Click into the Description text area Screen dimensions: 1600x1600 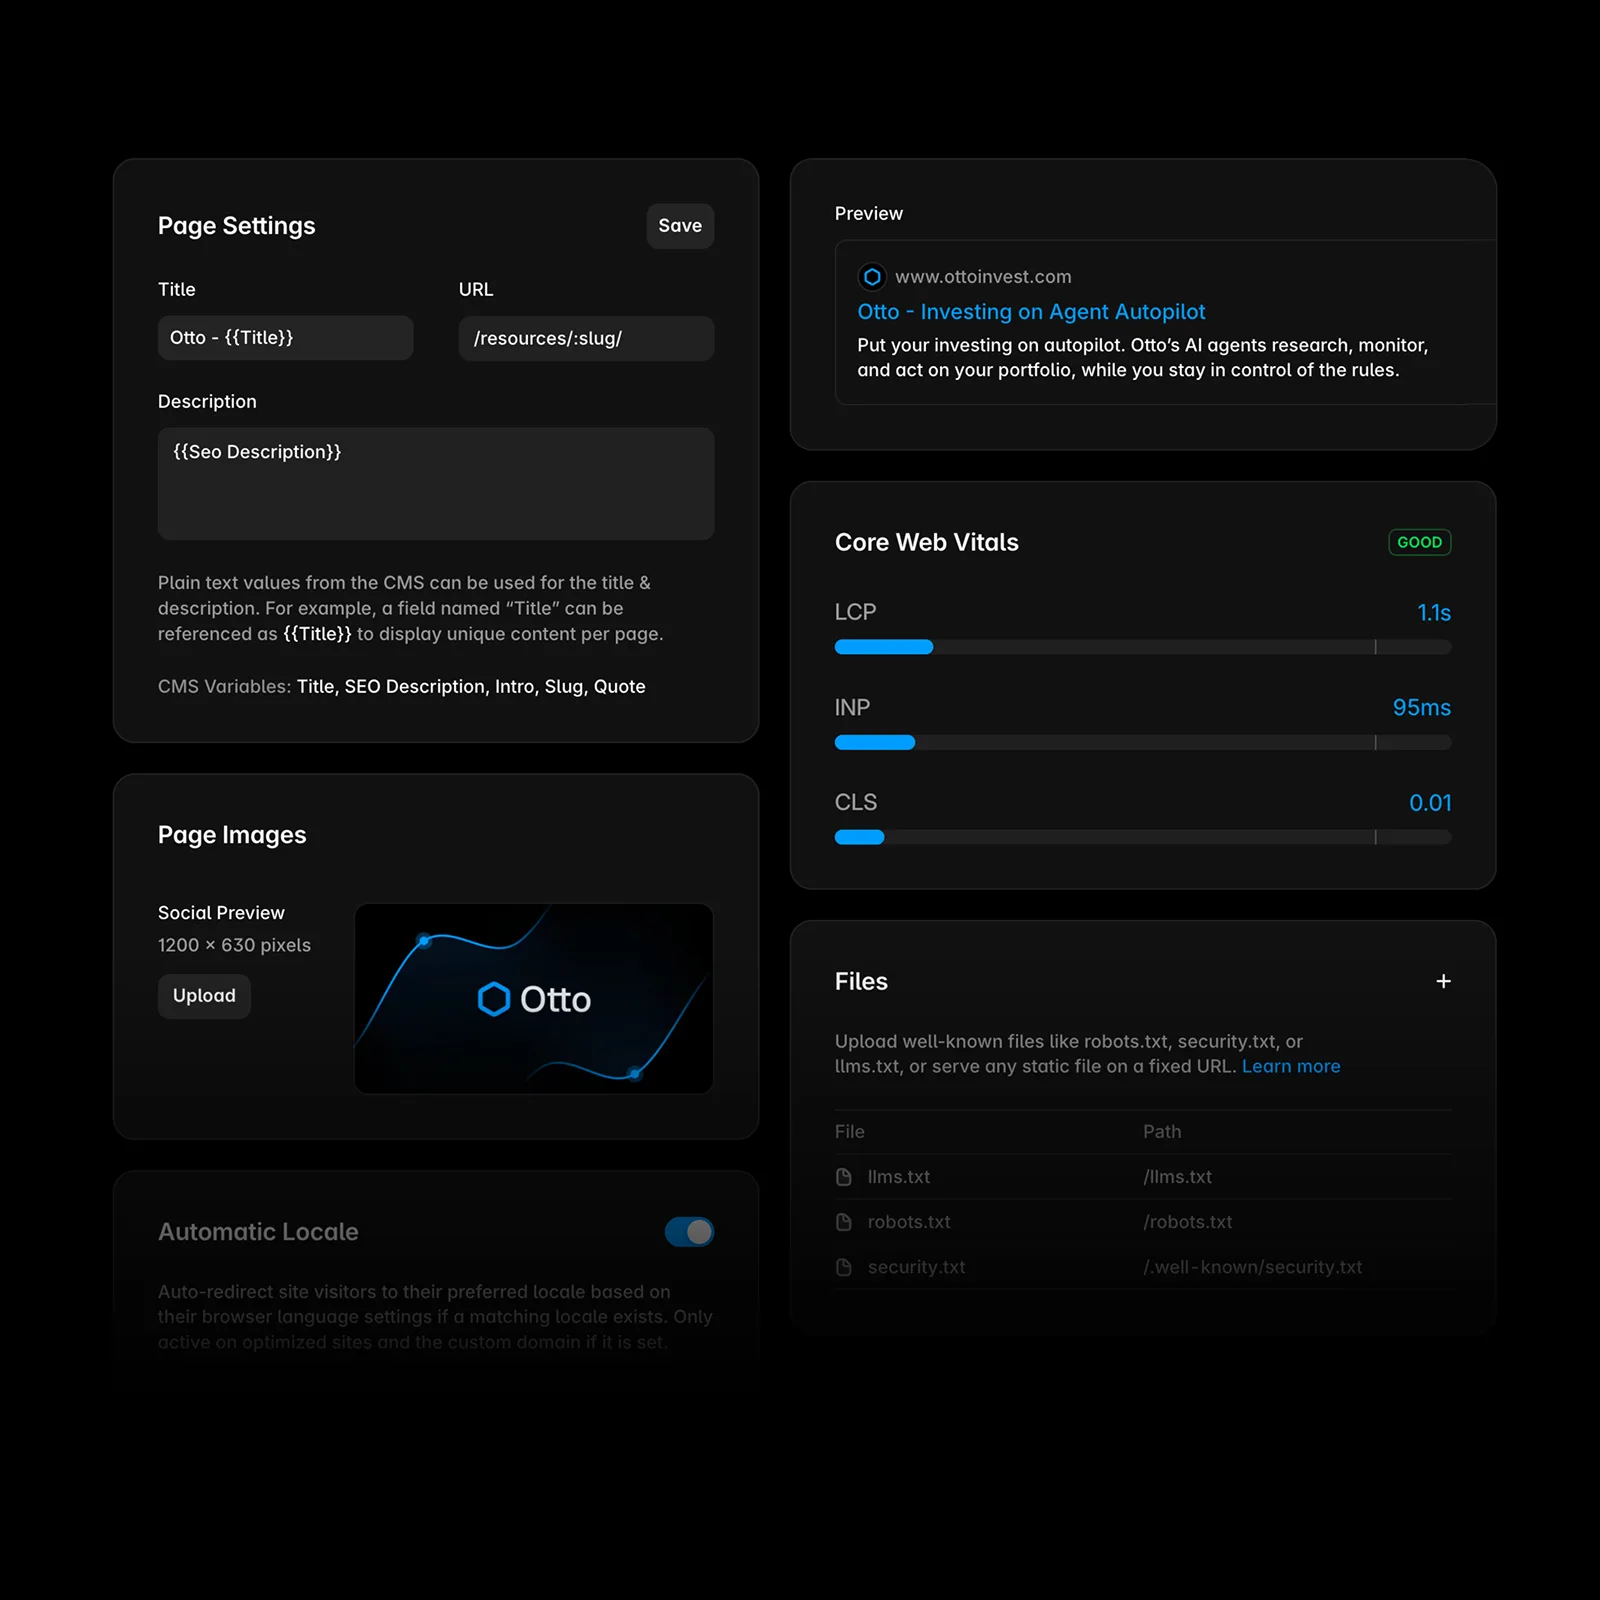point(436,484)
